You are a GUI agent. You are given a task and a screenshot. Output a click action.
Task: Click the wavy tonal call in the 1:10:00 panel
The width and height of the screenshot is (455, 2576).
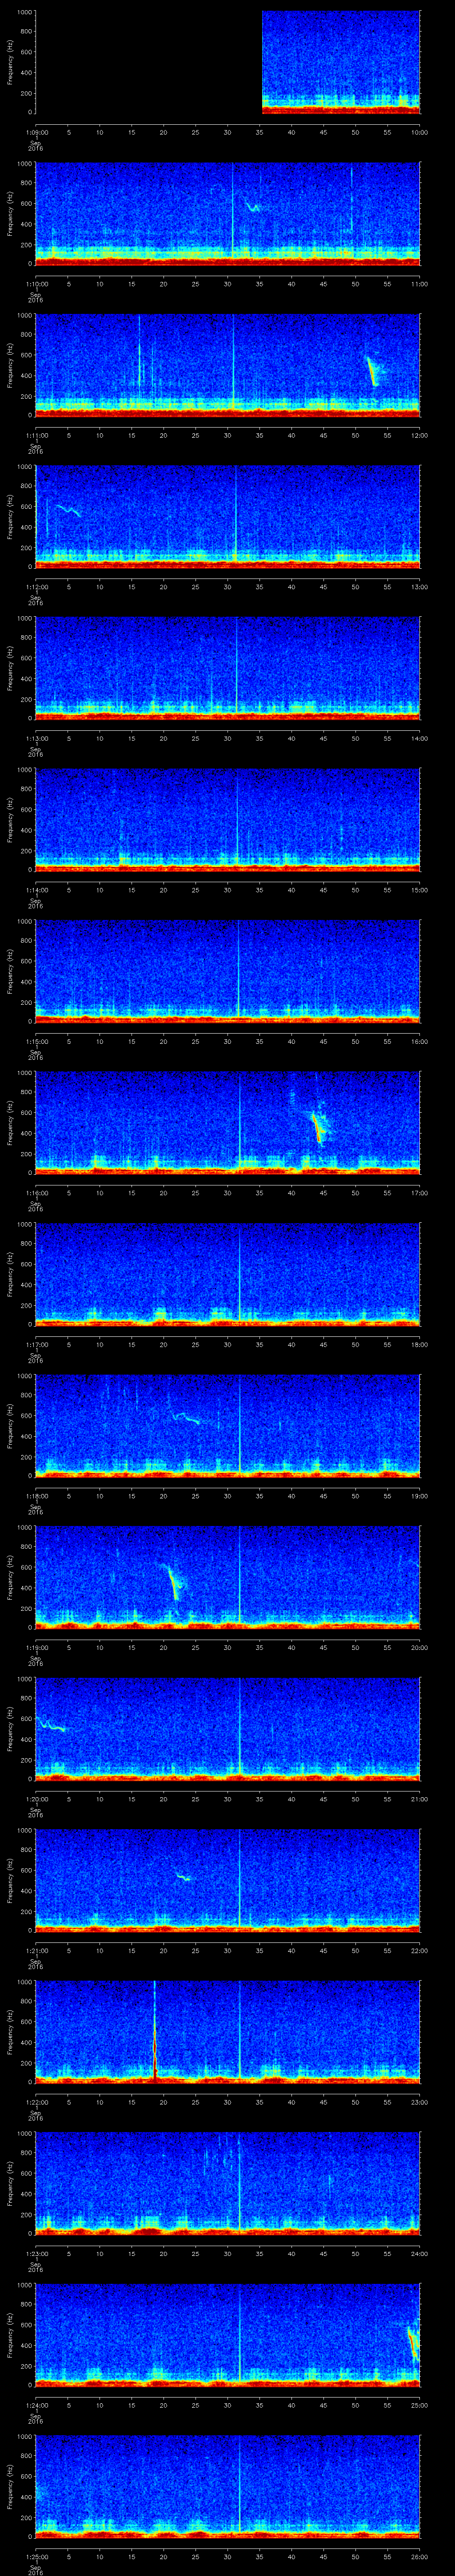tap(253, 207)
